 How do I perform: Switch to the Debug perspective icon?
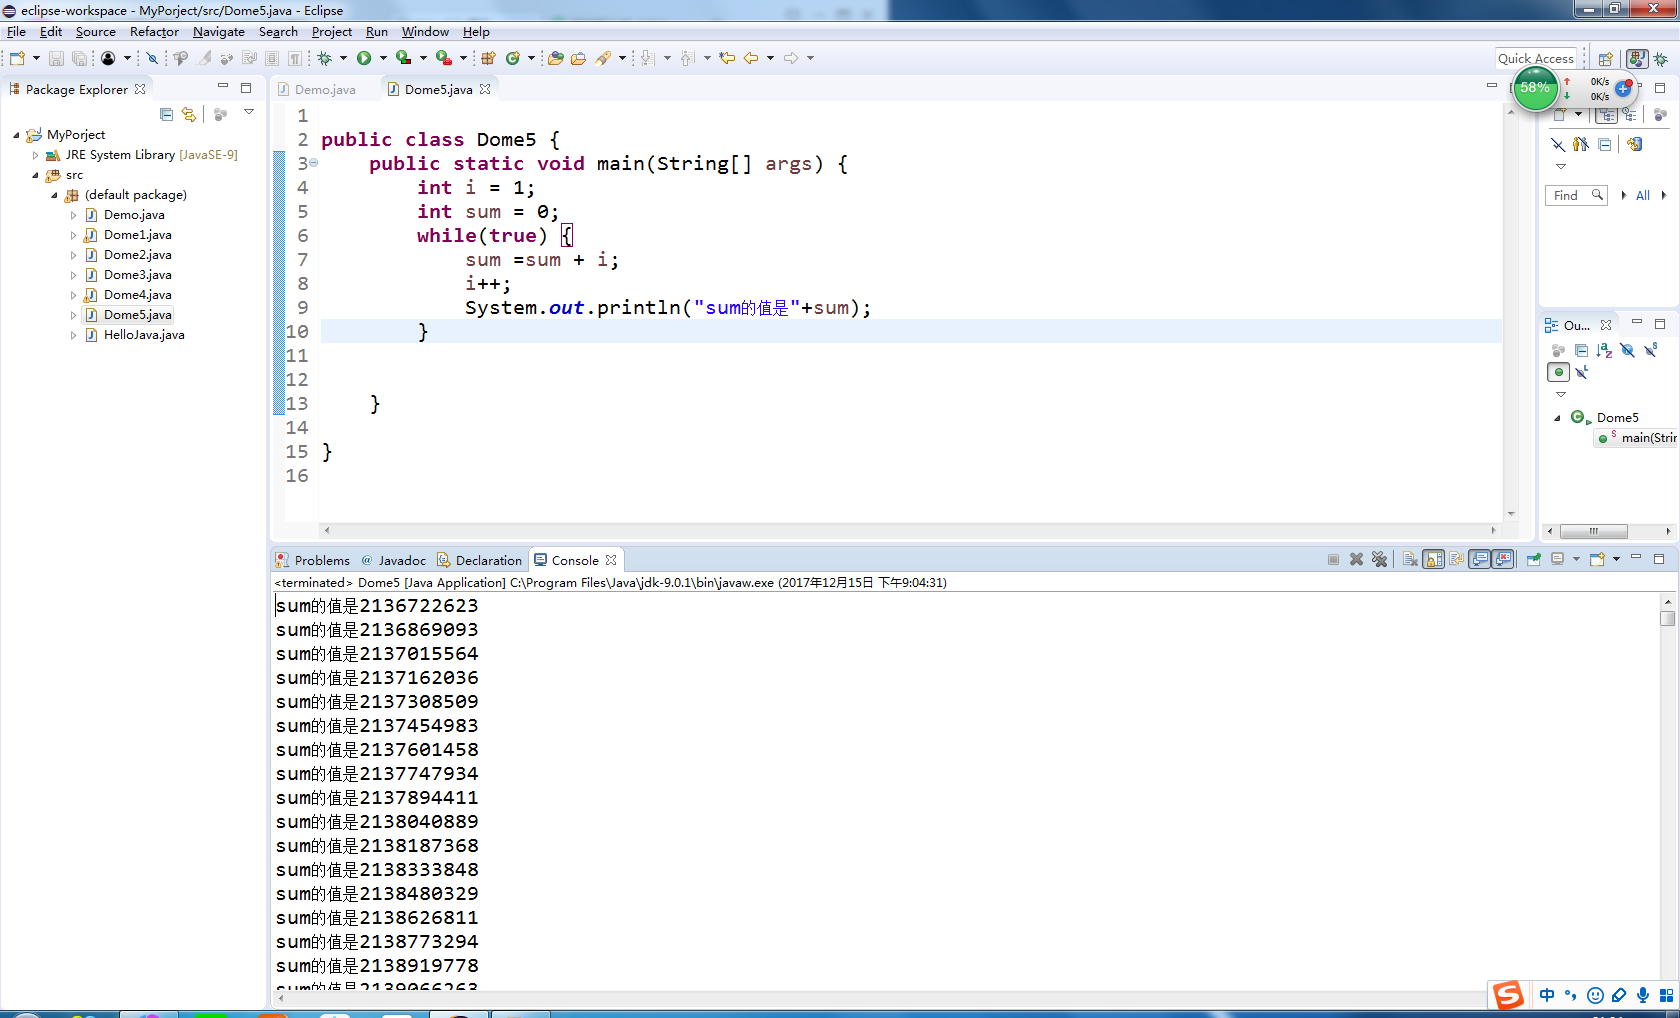(x=1660, y=59)
